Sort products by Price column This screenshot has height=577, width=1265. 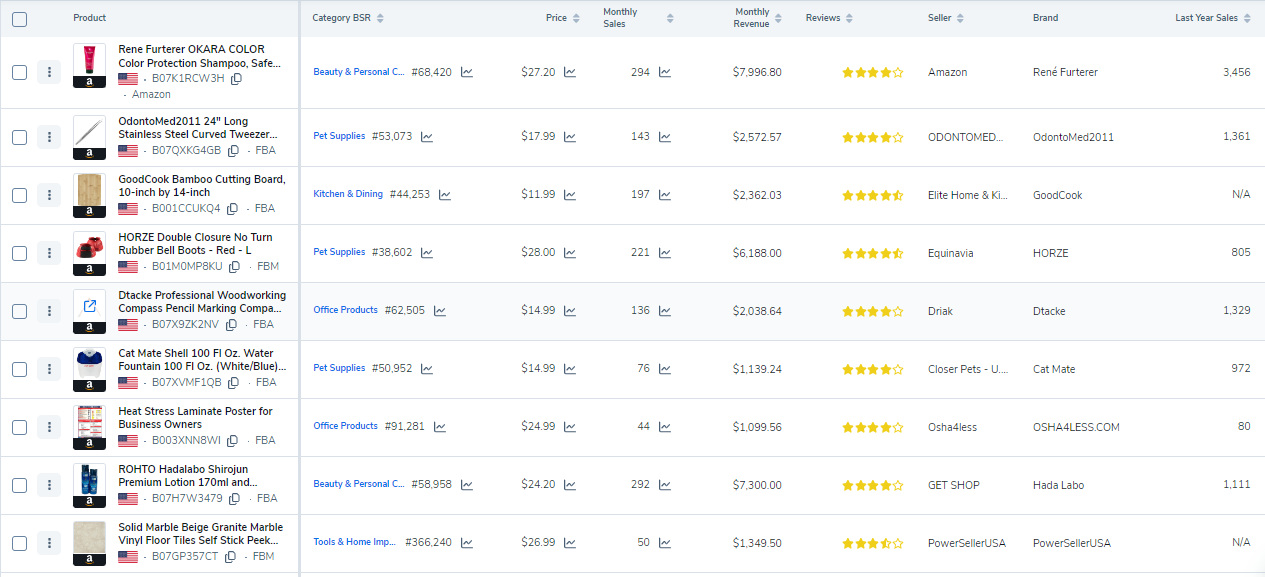pos(576,18)
